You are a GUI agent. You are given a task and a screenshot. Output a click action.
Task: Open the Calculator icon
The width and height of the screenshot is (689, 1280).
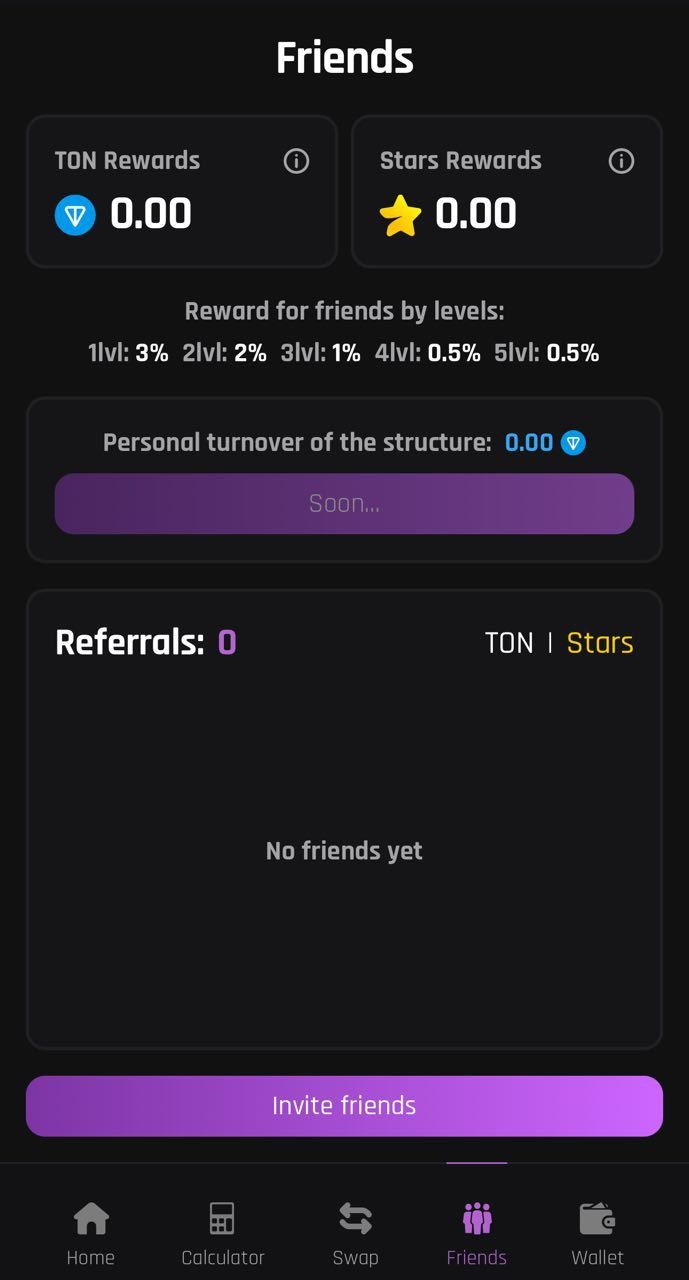click(x=221, y=1218)
